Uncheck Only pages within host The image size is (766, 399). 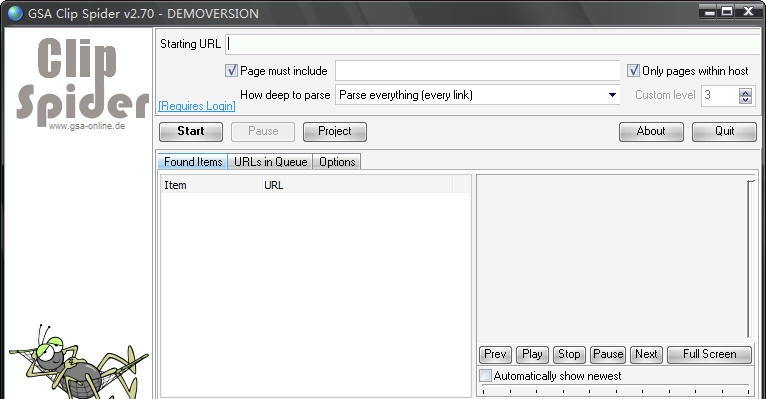click(633, 71)
